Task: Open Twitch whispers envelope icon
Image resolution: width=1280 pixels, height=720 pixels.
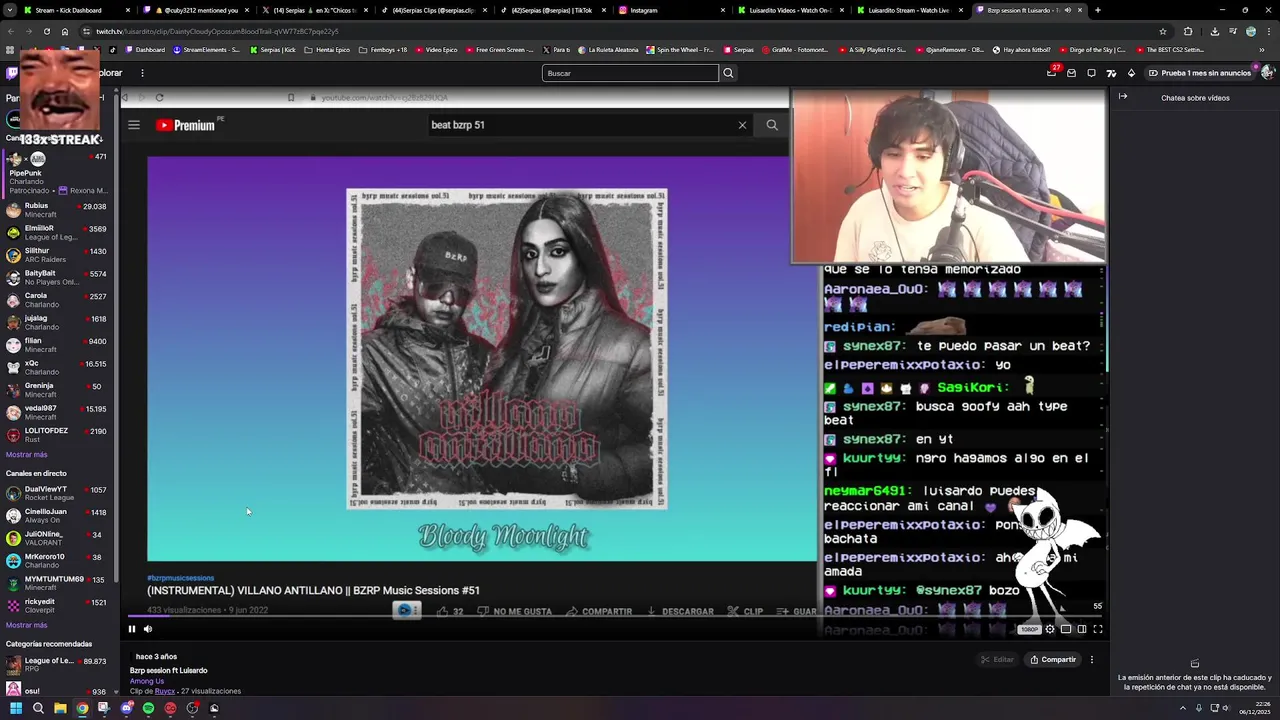Action: pyautogui.click(x=1072, y=73)
